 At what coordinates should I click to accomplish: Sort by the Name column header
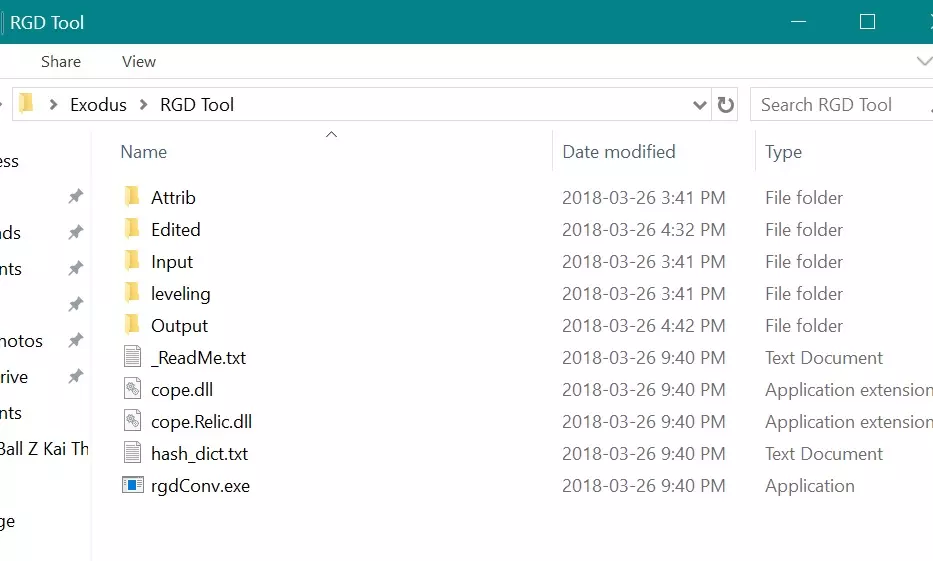(143, 152)
